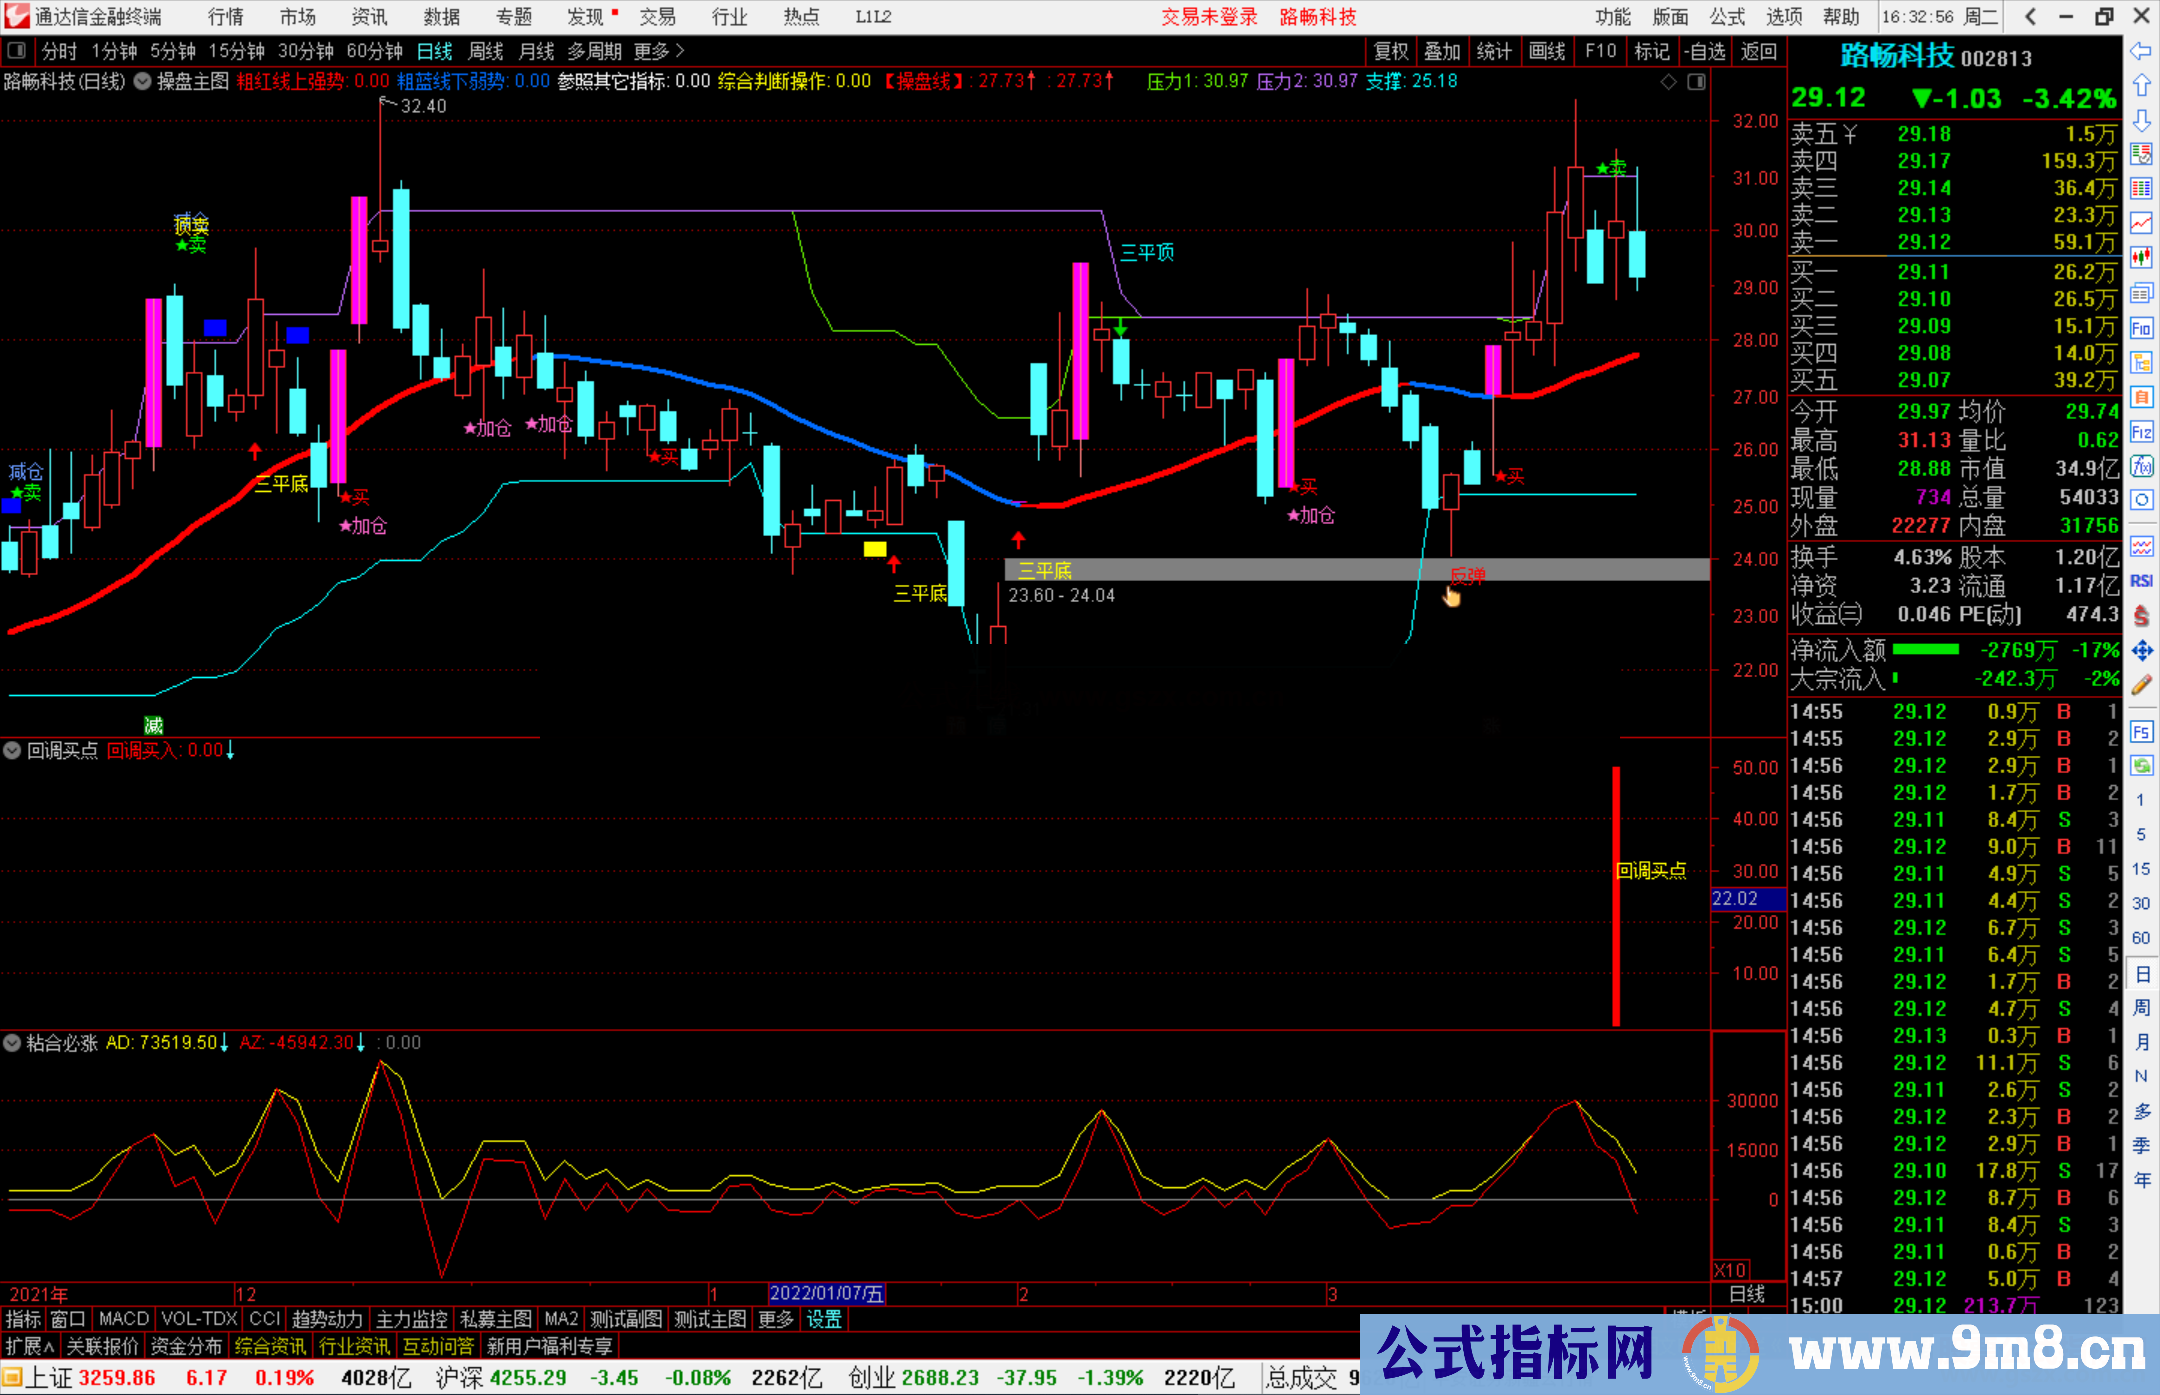Image resolution: width=2160 pixels, height=1395 pixels.
Task: Click the 复权 button
Action: pyautogui.click(x=1391, y=51)
